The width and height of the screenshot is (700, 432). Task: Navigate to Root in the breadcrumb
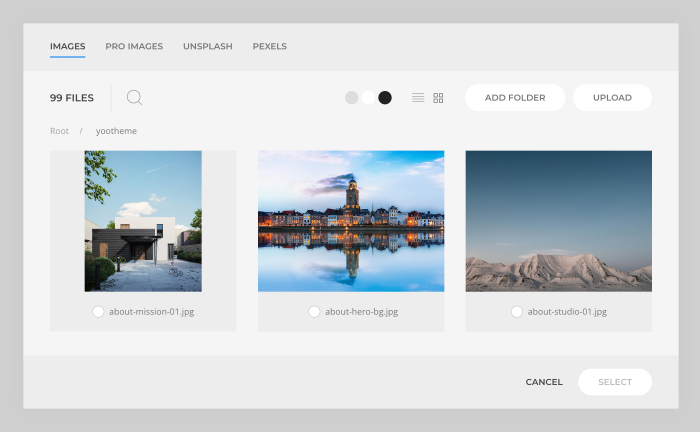tap(60, 131)
